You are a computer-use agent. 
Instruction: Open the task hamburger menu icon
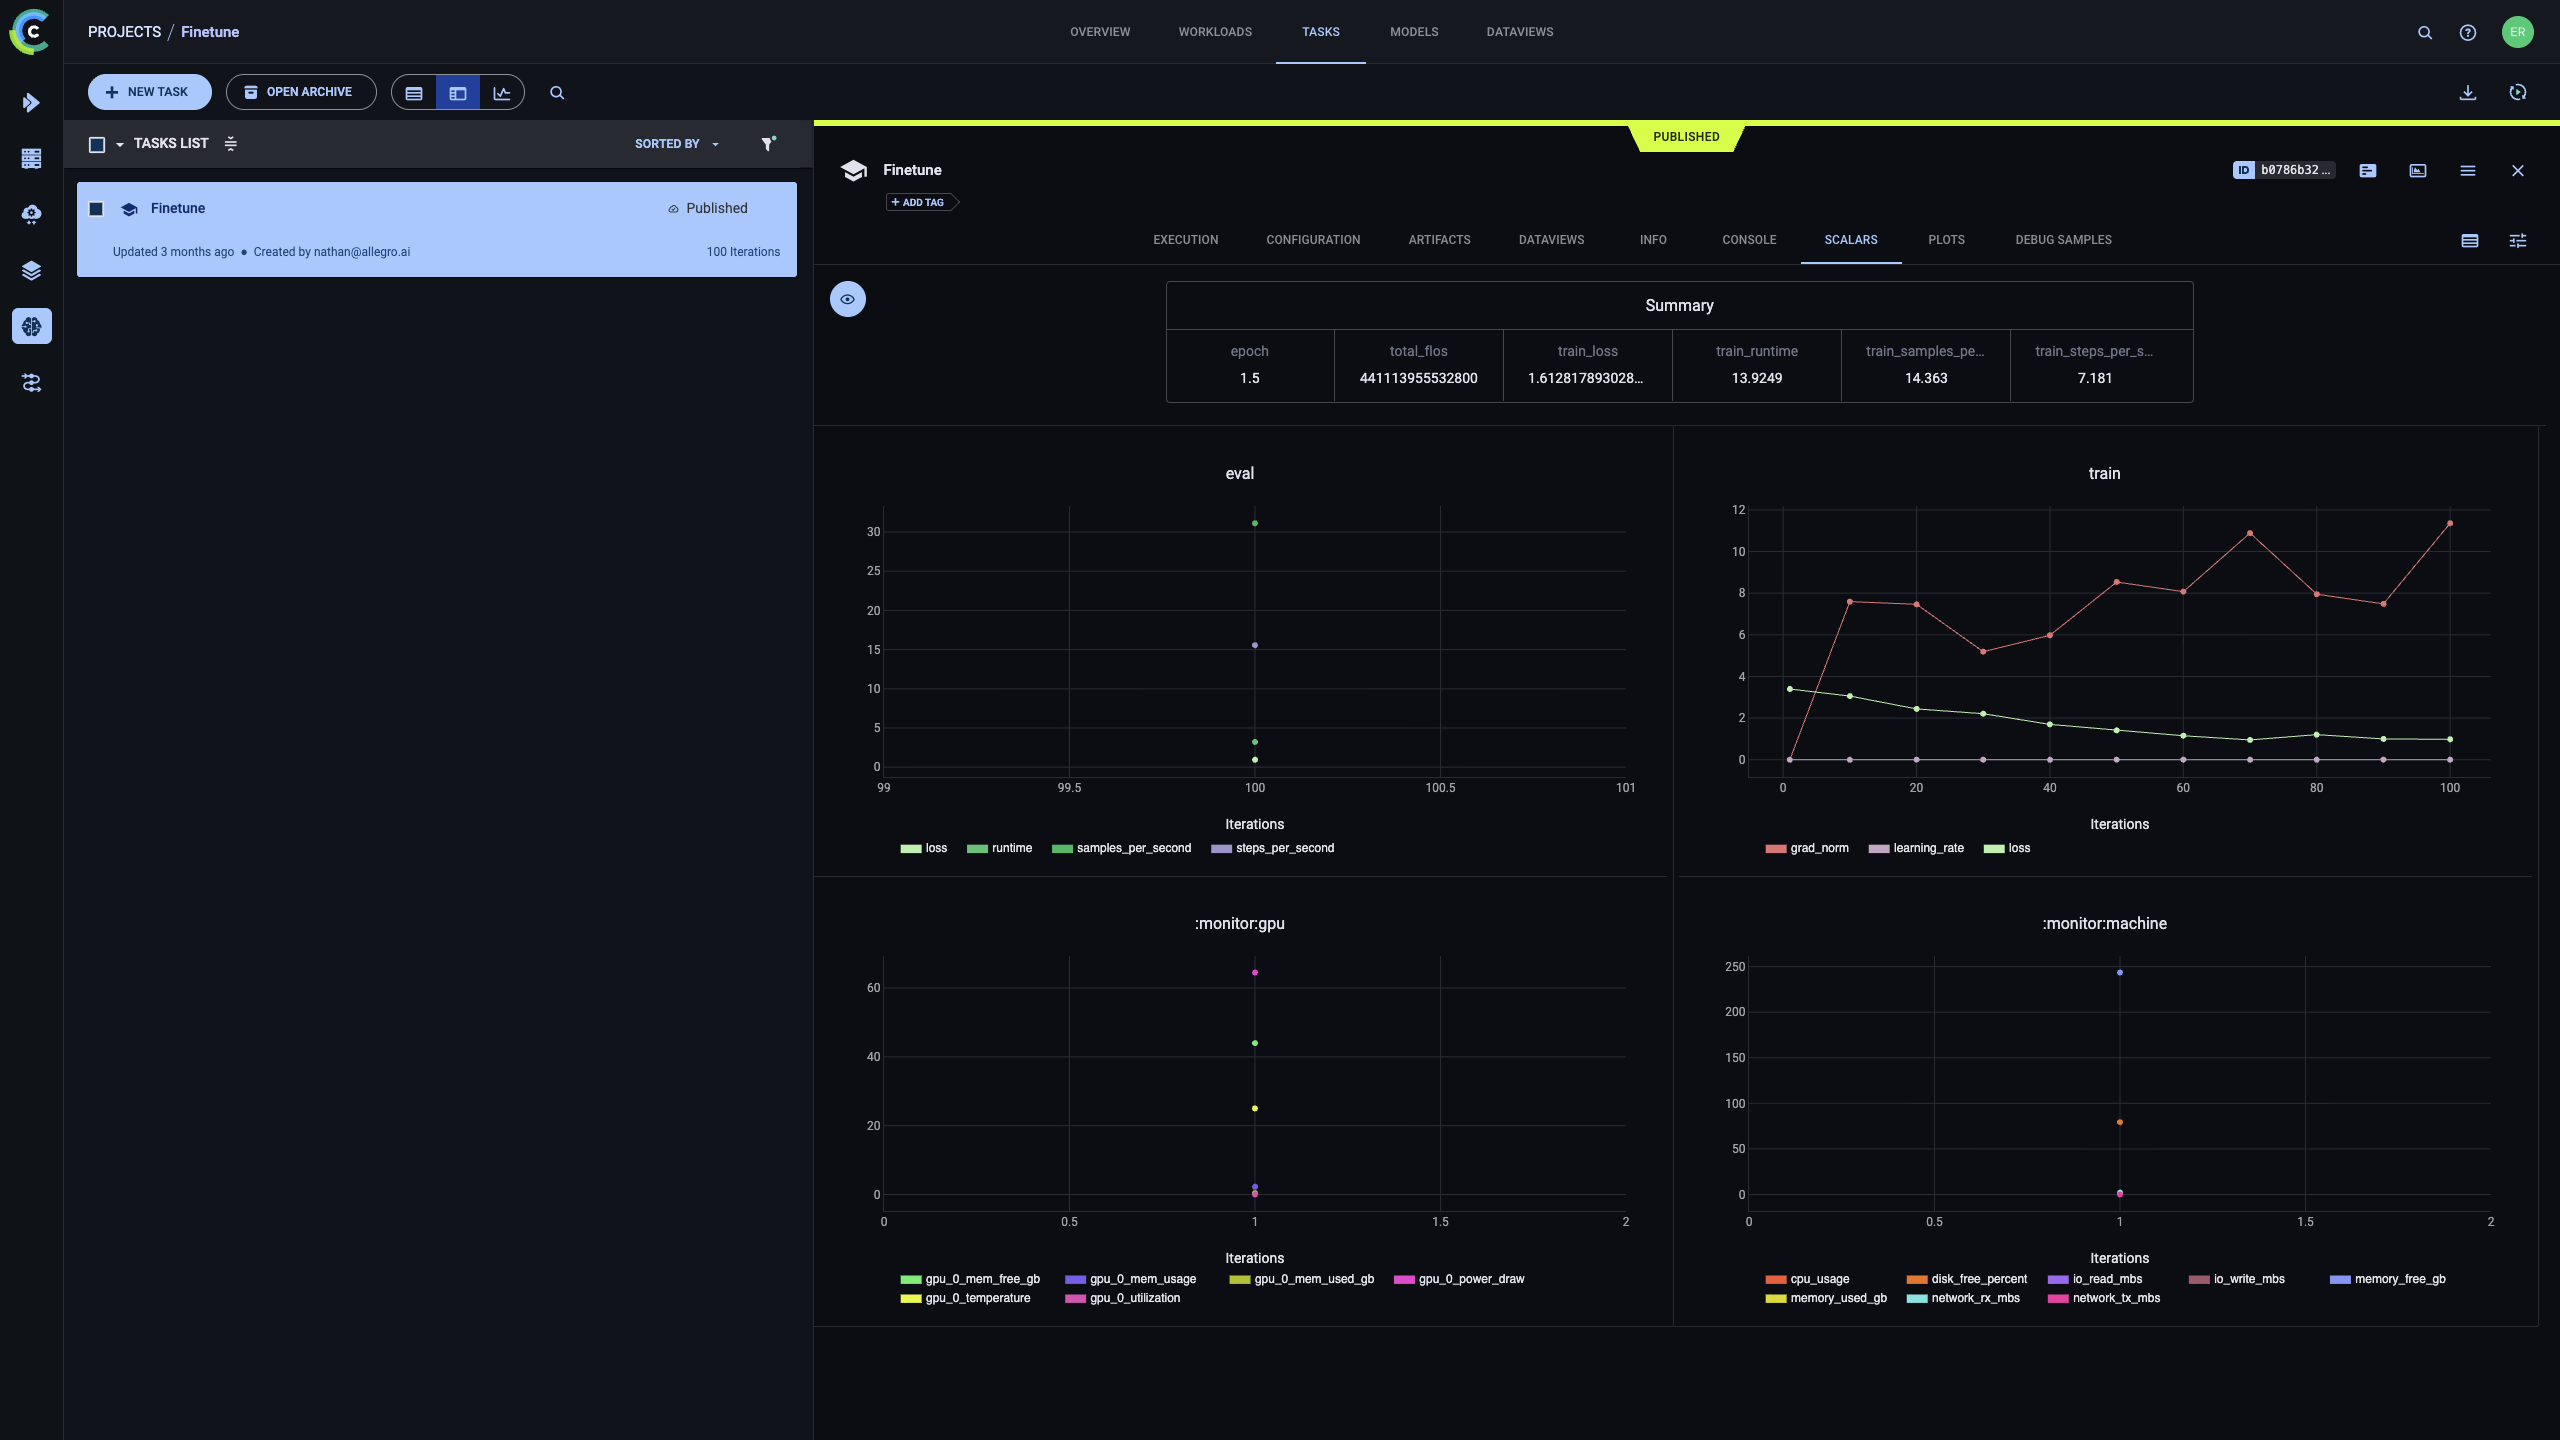click(2468, 171)
